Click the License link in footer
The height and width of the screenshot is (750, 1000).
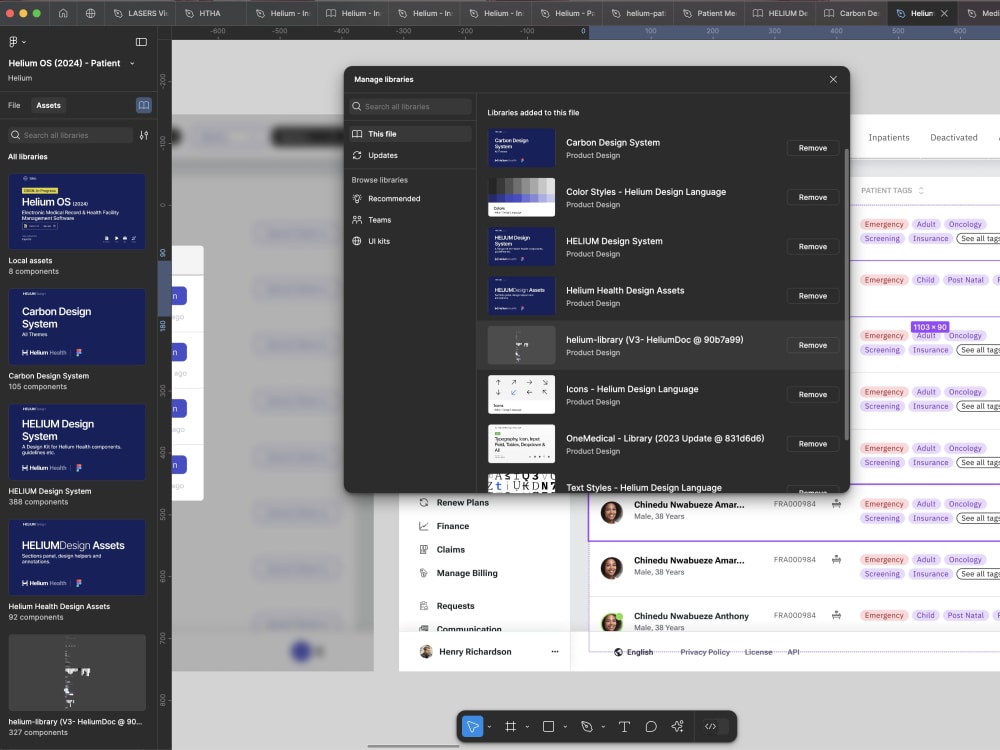pos(758,652)
